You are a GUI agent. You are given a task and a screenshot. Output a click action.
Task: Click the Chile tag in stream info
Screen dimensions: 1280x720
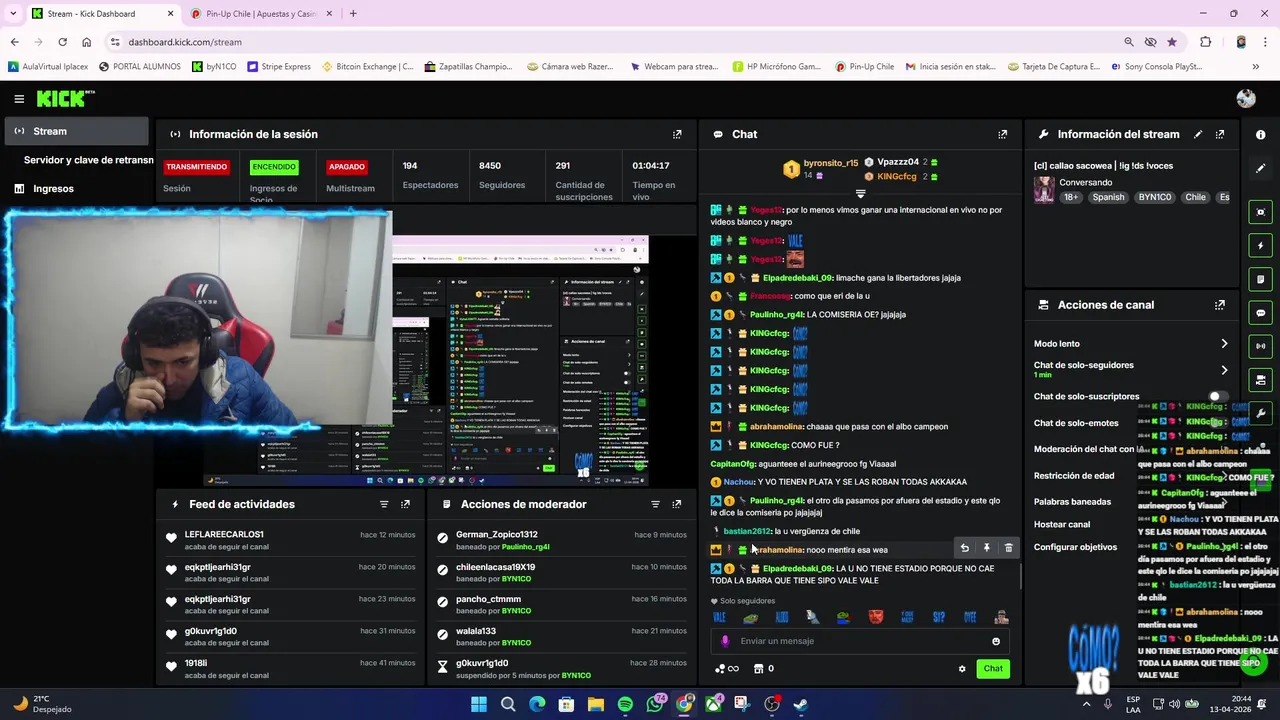point(1195,198)
